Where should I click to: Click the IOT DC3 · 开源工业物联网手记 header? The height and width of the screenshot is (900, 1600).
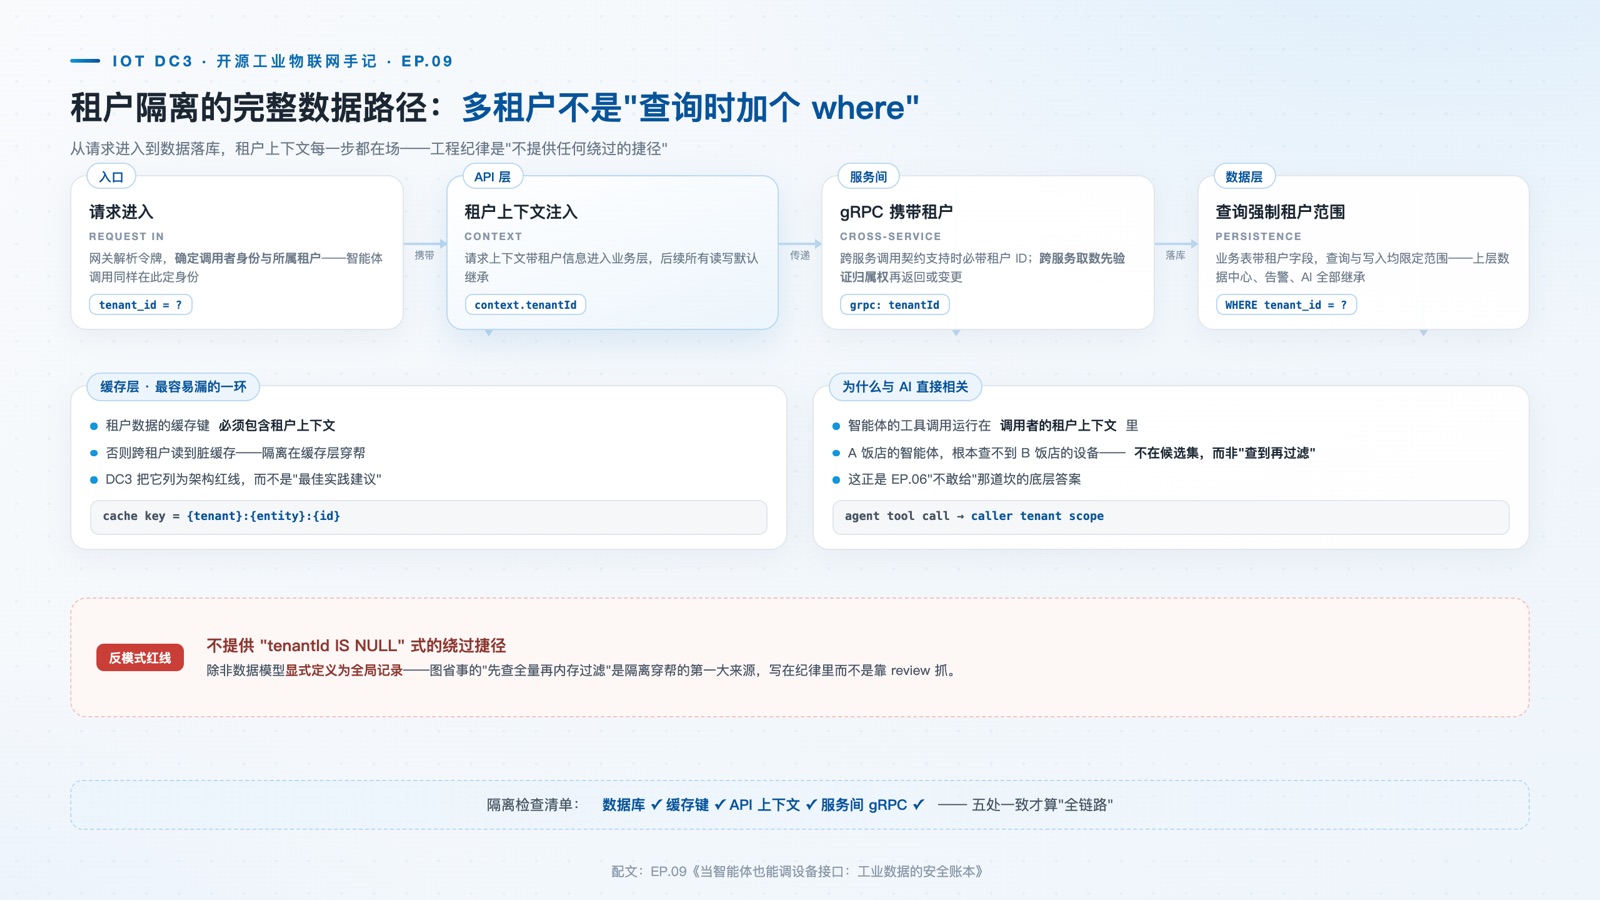(282, 61)
